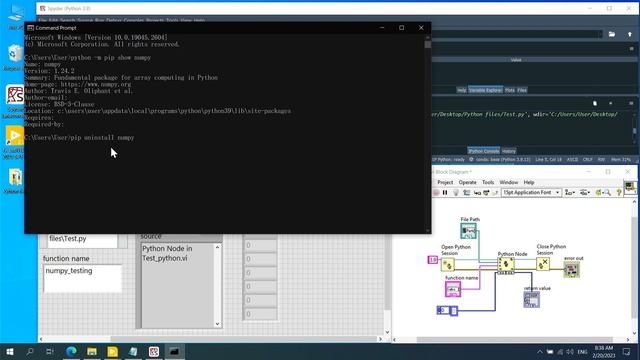Click console interrupt kernel square icon
This screenshot has height=360, width=640.
611,104
